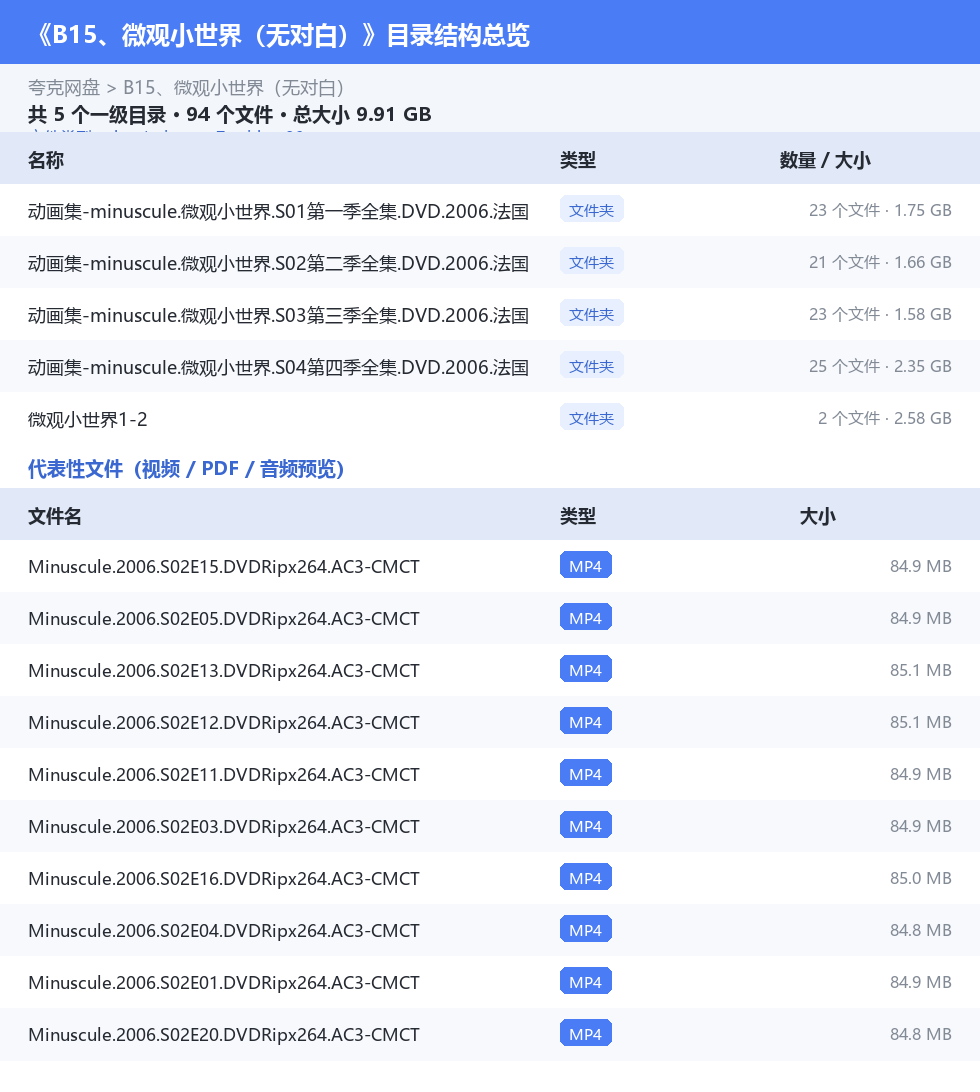Select file Minuscule.2006.S02E15.DVDRipx264.AC3-CMCT
Image resolution: width=980 pixels, height=1092 pixels.
pyautogui.click(x=224, y=567)
